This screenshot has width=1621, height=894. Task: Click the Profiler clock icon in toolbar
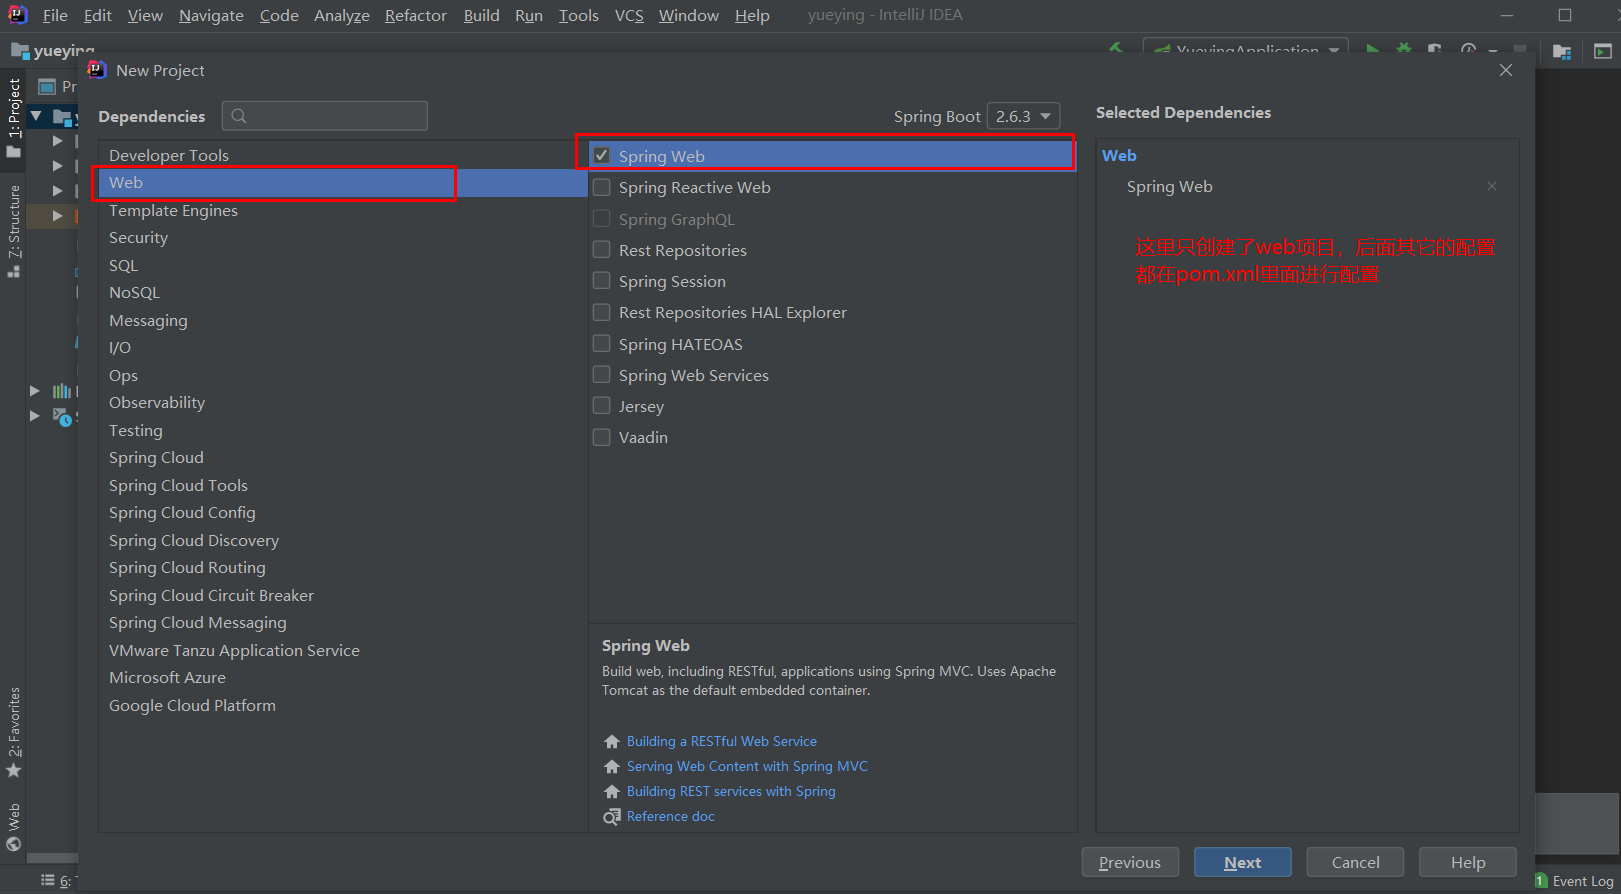click(1468, 49)
